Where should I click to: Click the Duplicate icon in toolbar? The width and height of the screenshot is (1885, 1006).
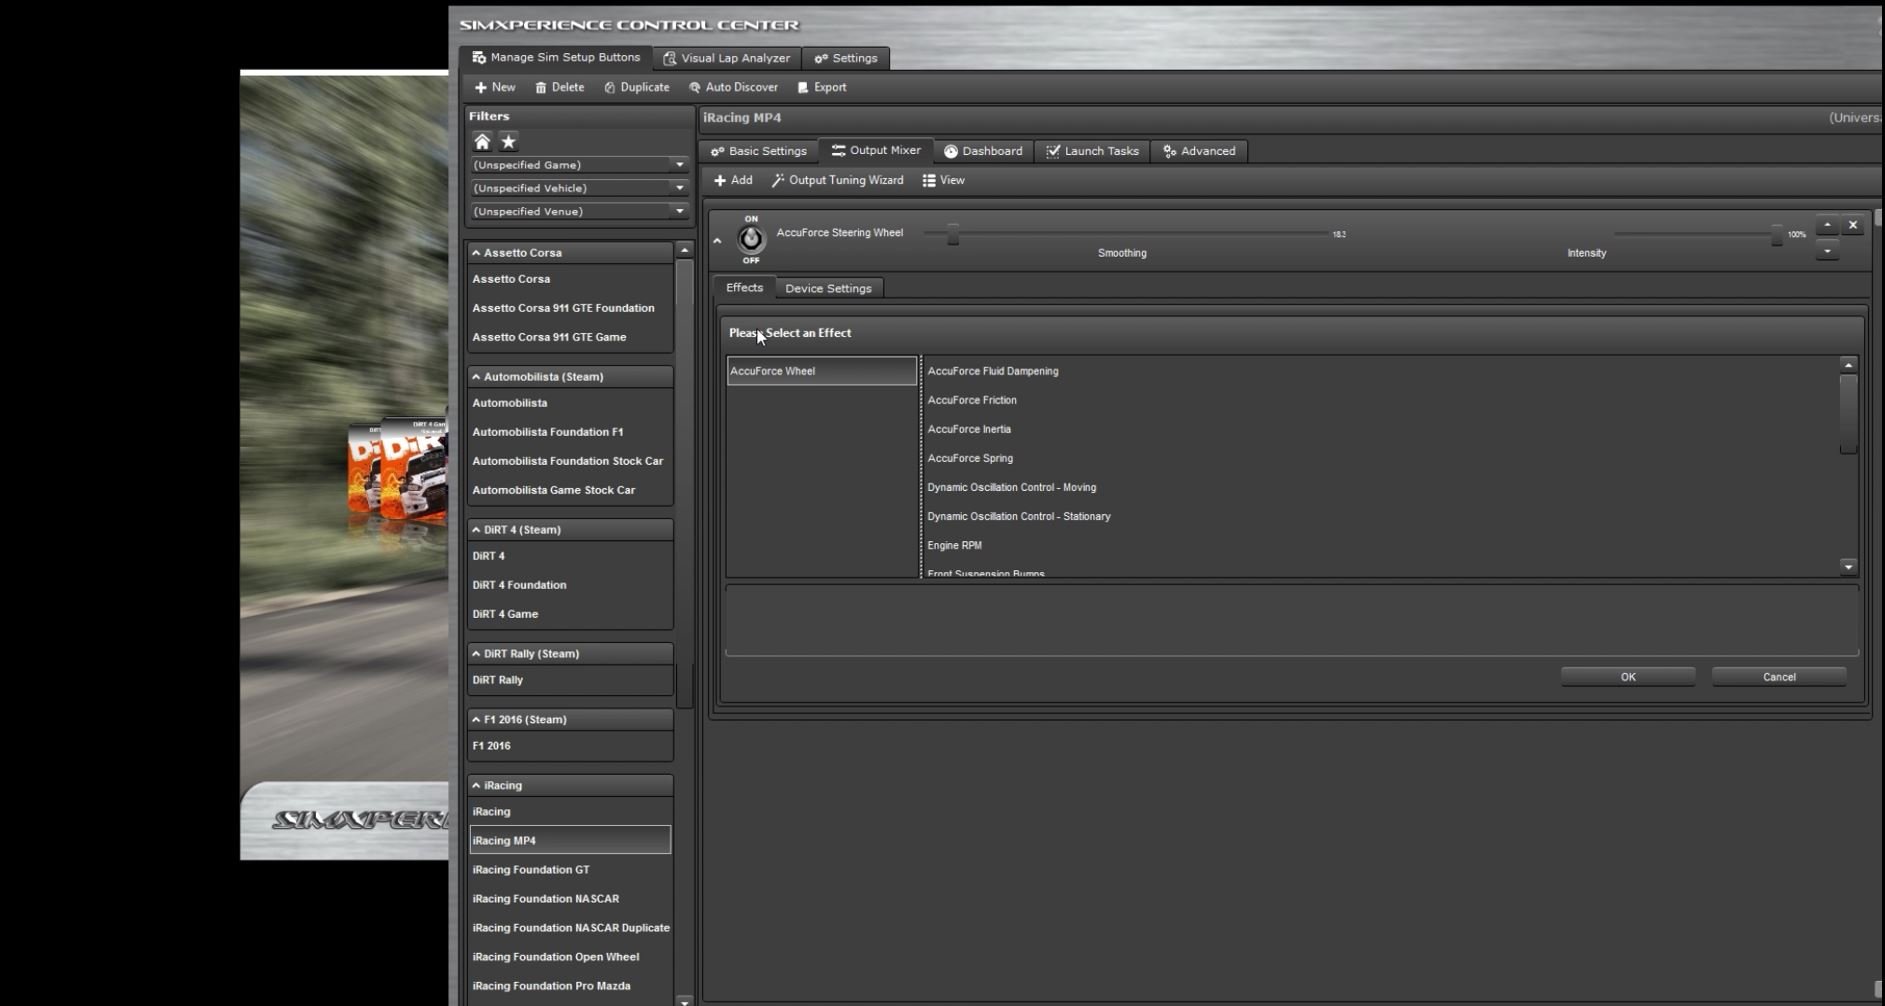609,87
